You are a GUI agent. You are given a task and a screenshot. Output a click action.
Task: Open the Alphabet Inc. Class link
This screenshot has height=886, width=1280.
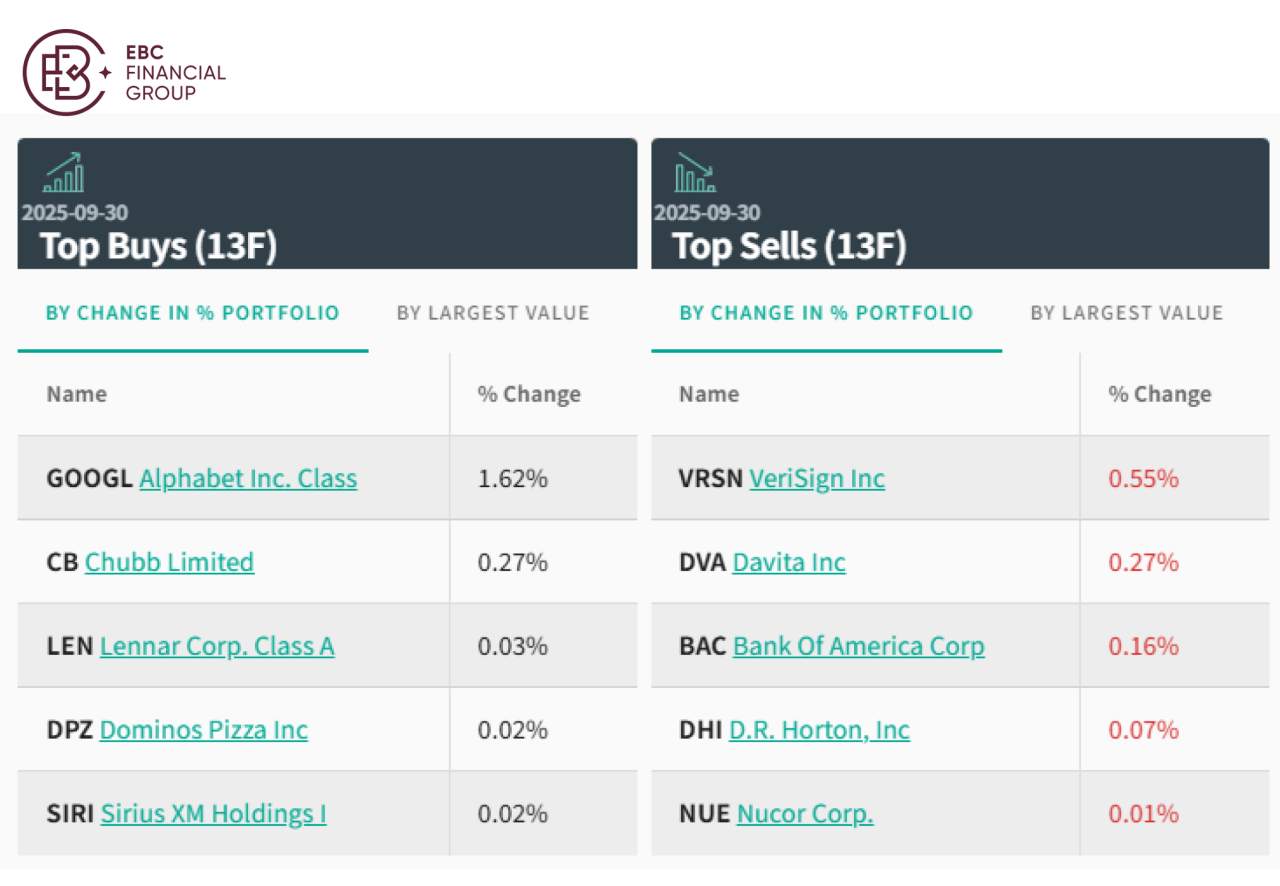click(x=248, y=478)
